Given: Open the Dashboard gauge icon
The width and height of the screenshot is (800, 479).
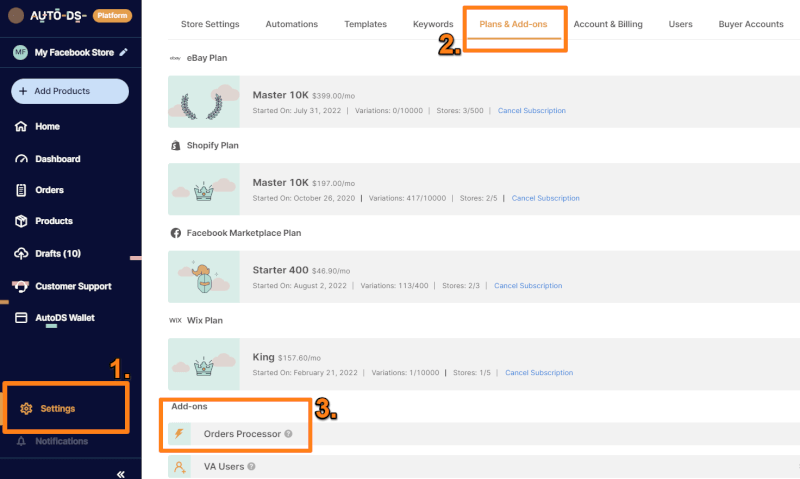Looking at the screenshot, I should (21, 159).
